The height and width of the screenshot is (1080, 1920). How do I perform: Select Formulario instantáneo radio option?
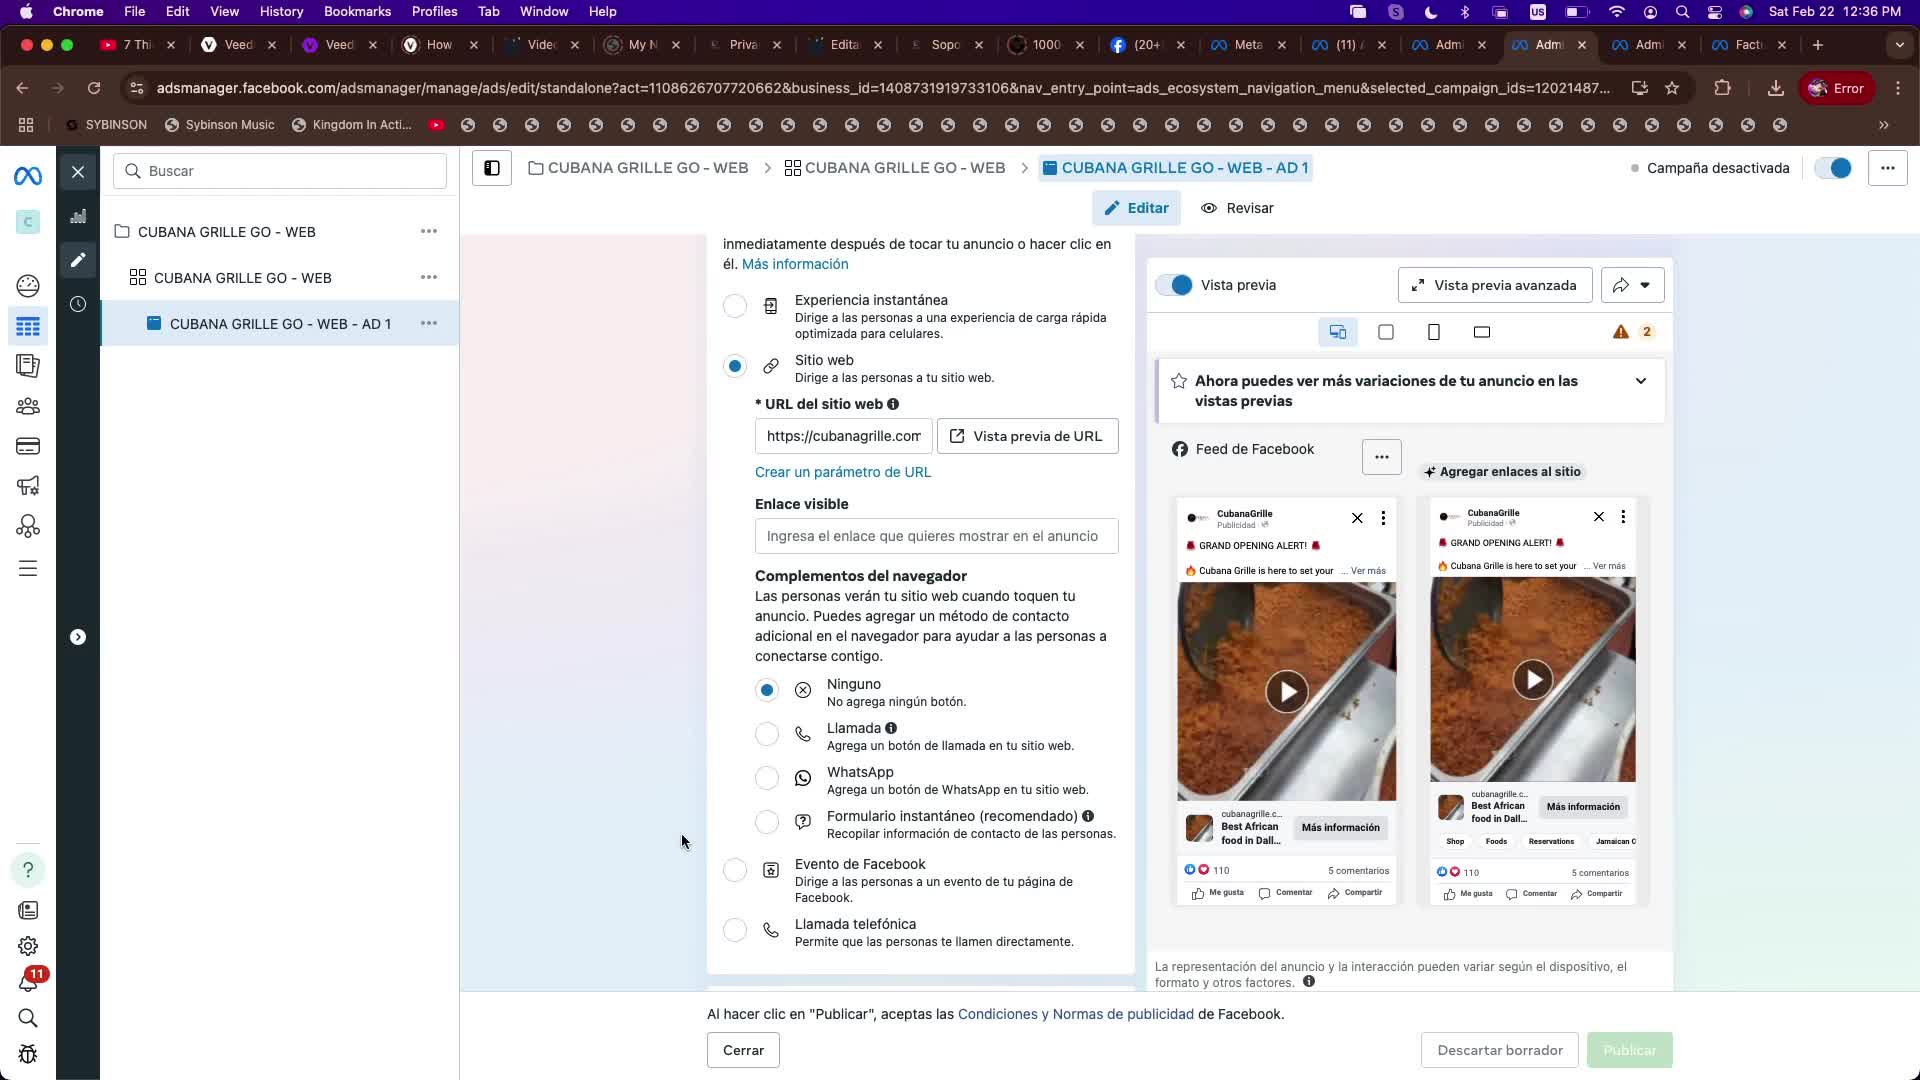[767, 822]
